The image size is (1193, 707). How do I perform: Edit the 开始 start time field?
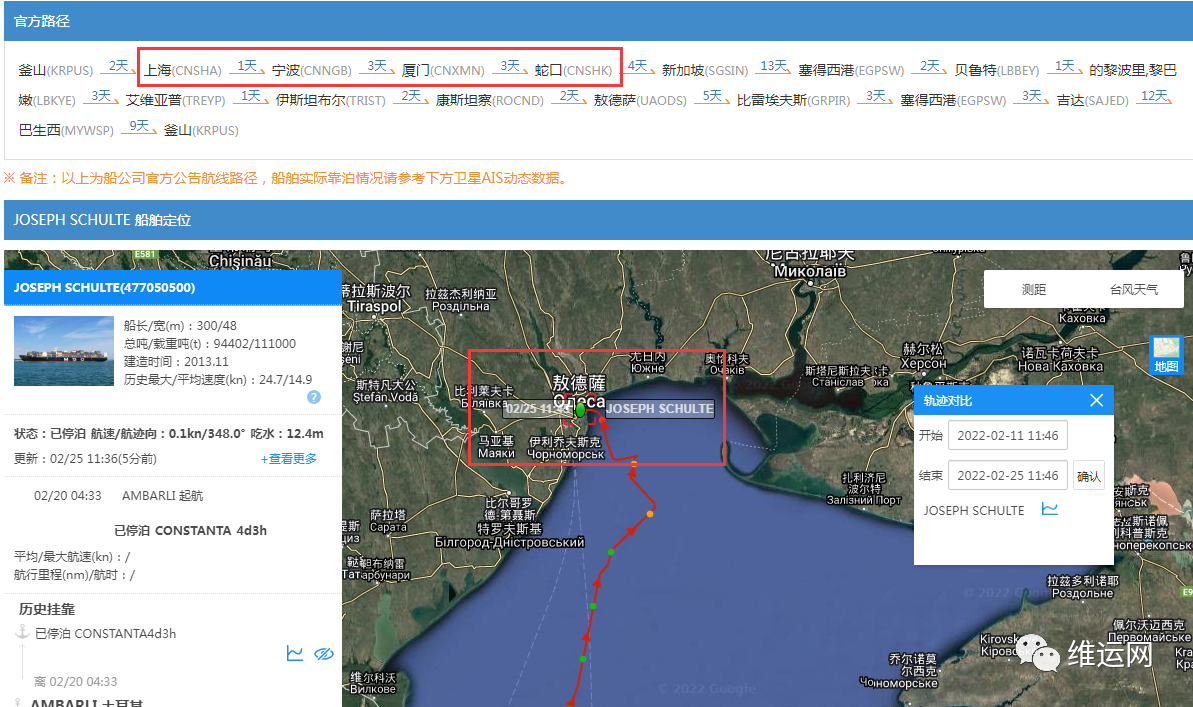click(x=1007, y=435)
